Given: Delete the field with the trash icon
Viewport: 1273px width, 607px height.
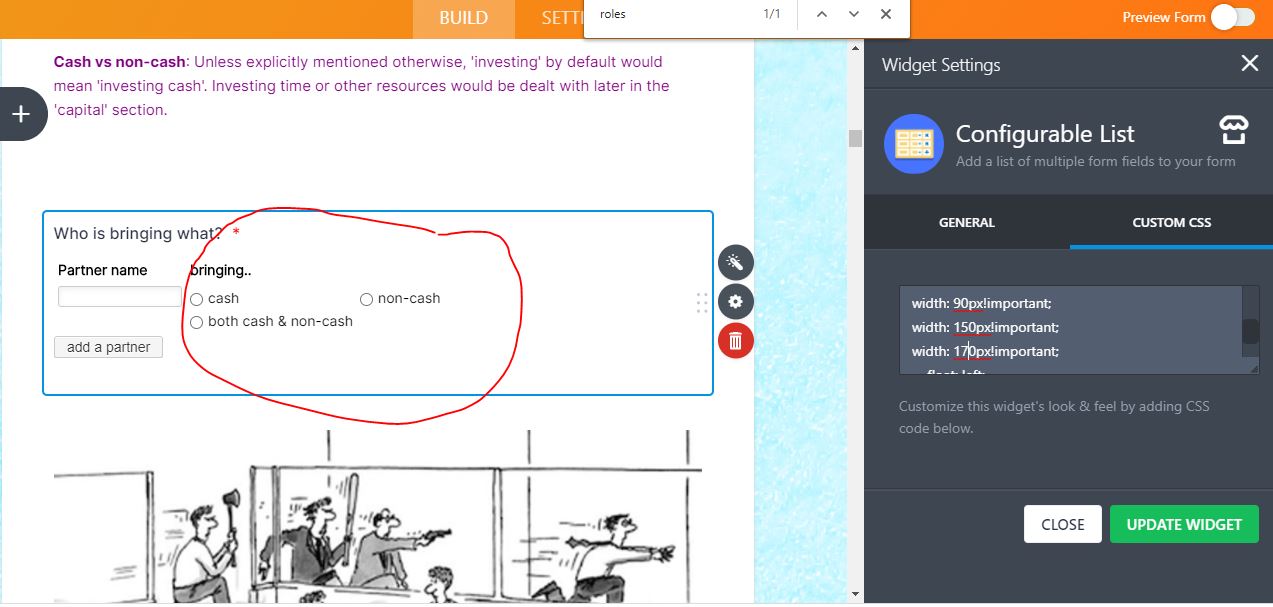Looking at the screenshot, I should 735,341.
